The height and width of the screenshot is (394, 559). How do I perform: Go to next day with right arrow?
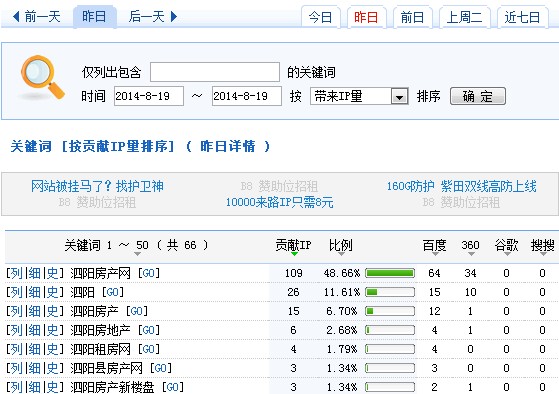pos(153,16)
